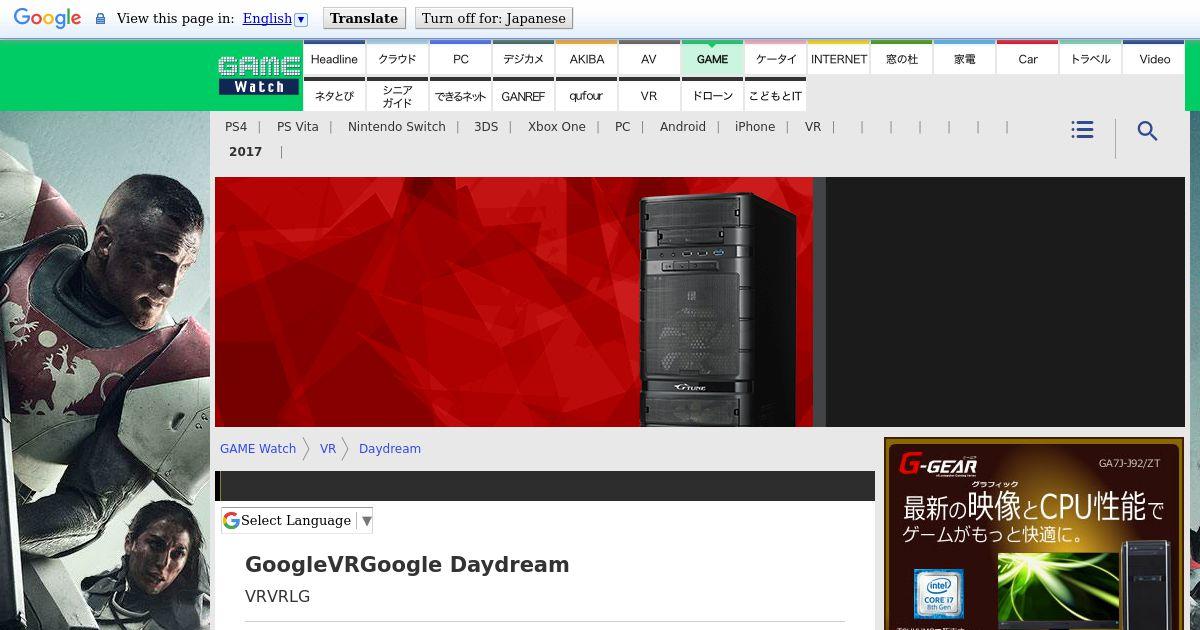The height and width of the screenshot is (630, 1200).
Task: Open the Select Language dropdown
Action: pyautogui.click(x=297, y=520)
